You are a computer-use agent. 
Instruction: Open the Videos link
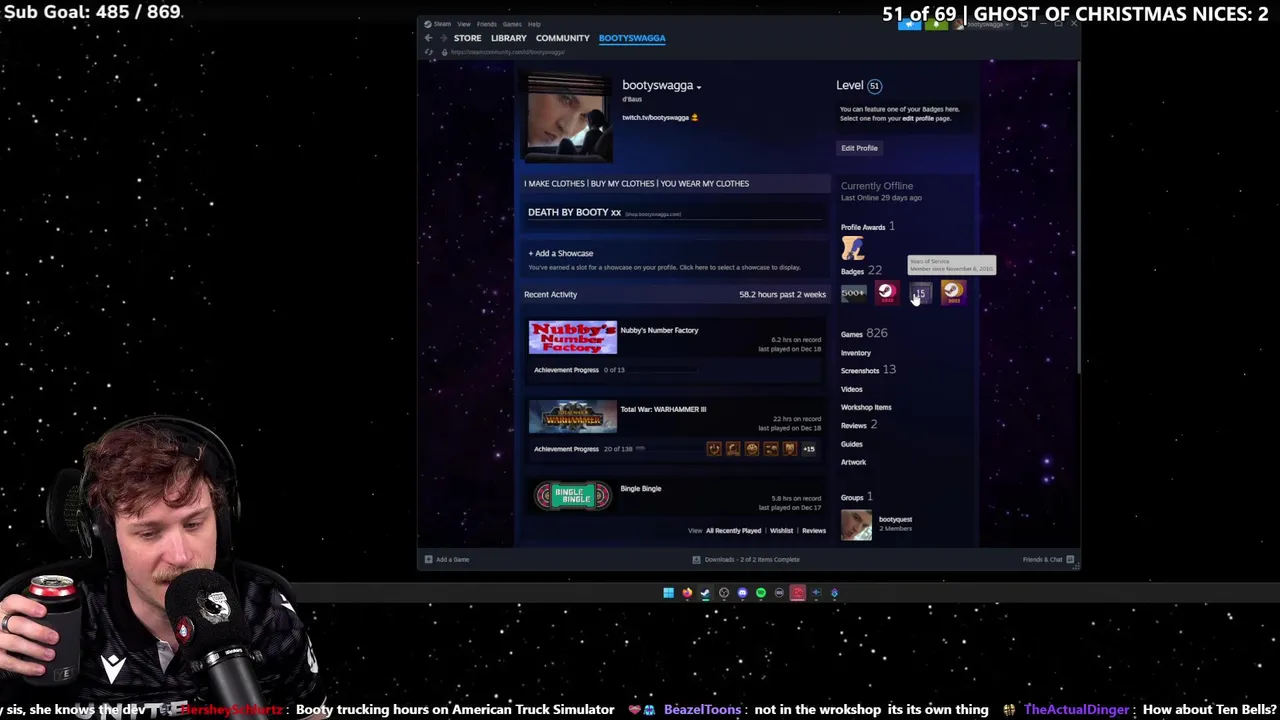(852, 389)
